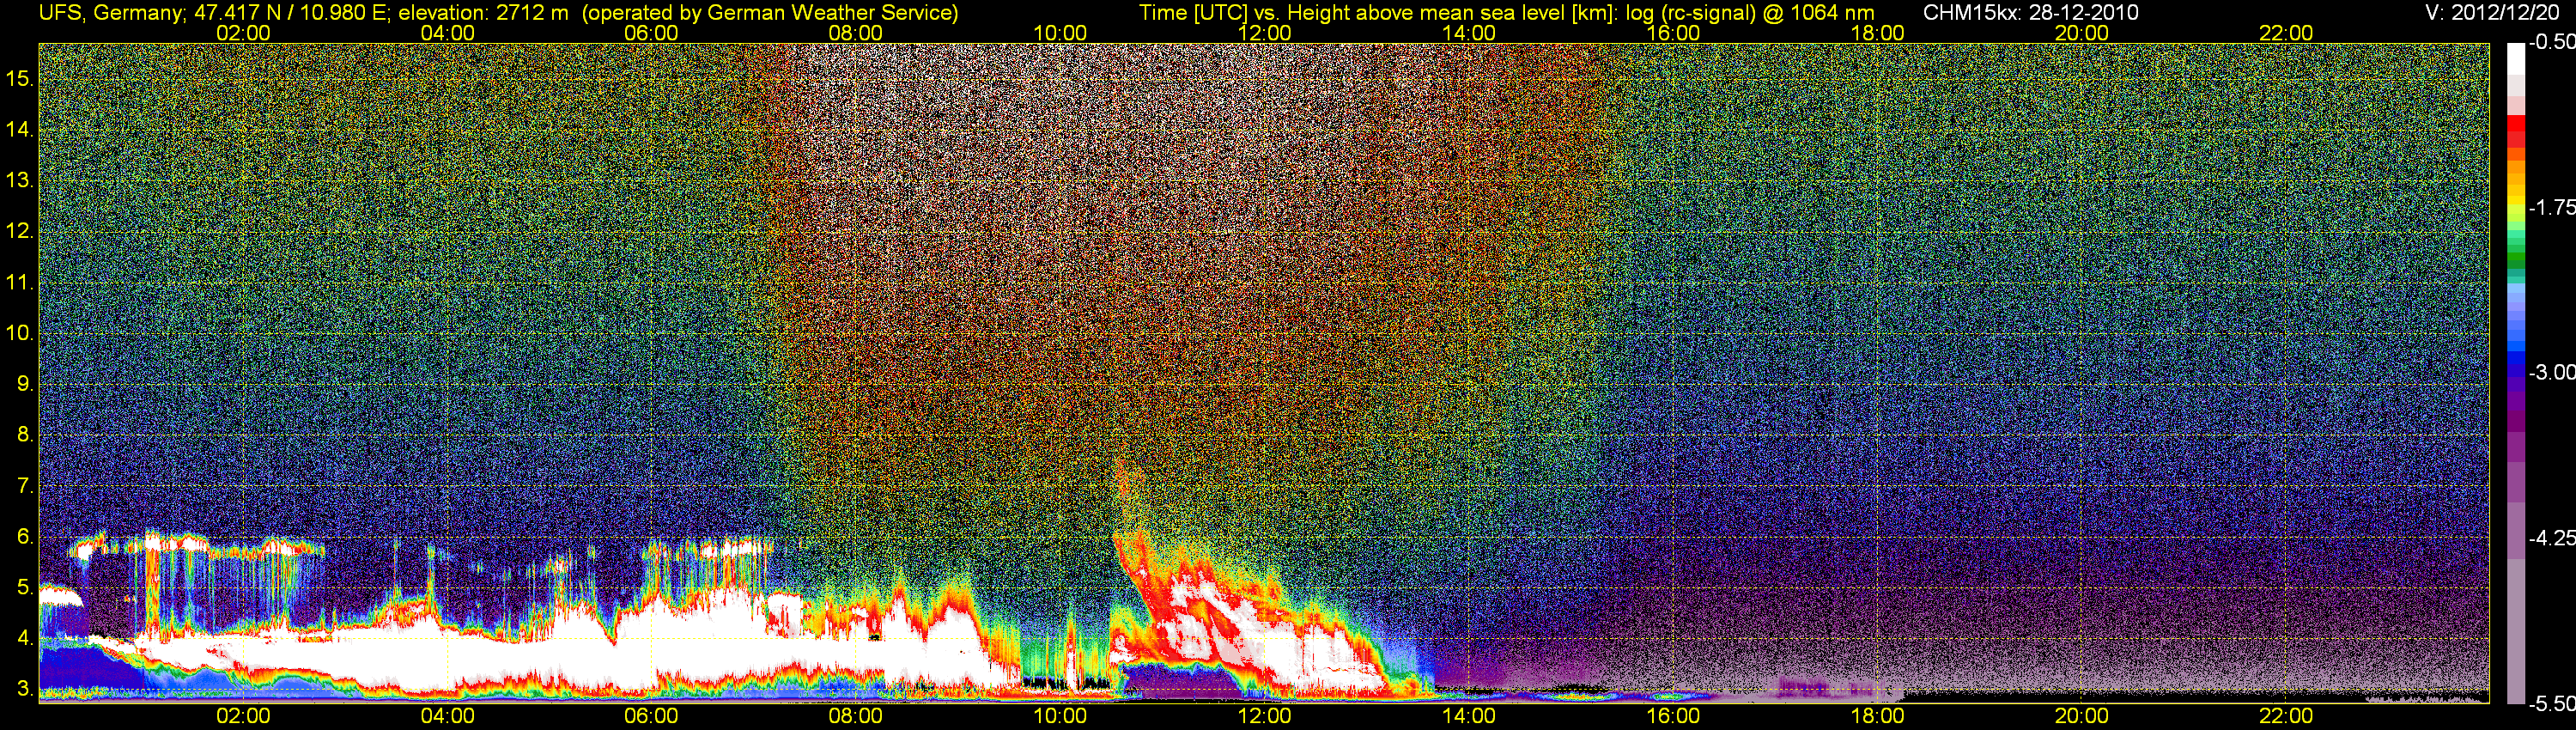Click the '5.' height axis label
Viewport: 2576px width, 730px height.
coord(25,588)
